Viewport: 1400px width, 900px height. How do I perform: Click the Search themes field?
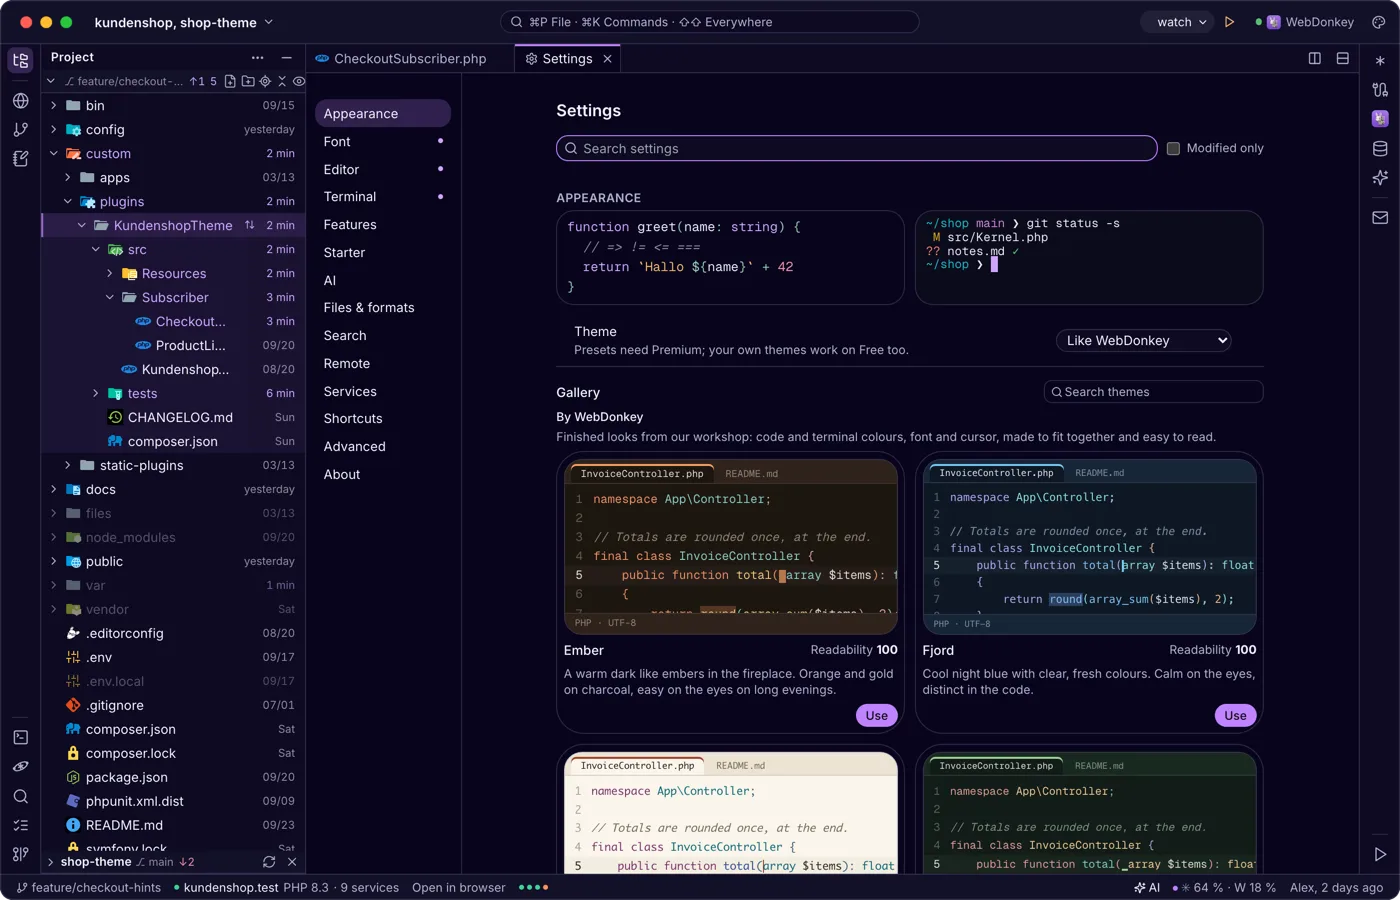click(x=1154, y=392)
